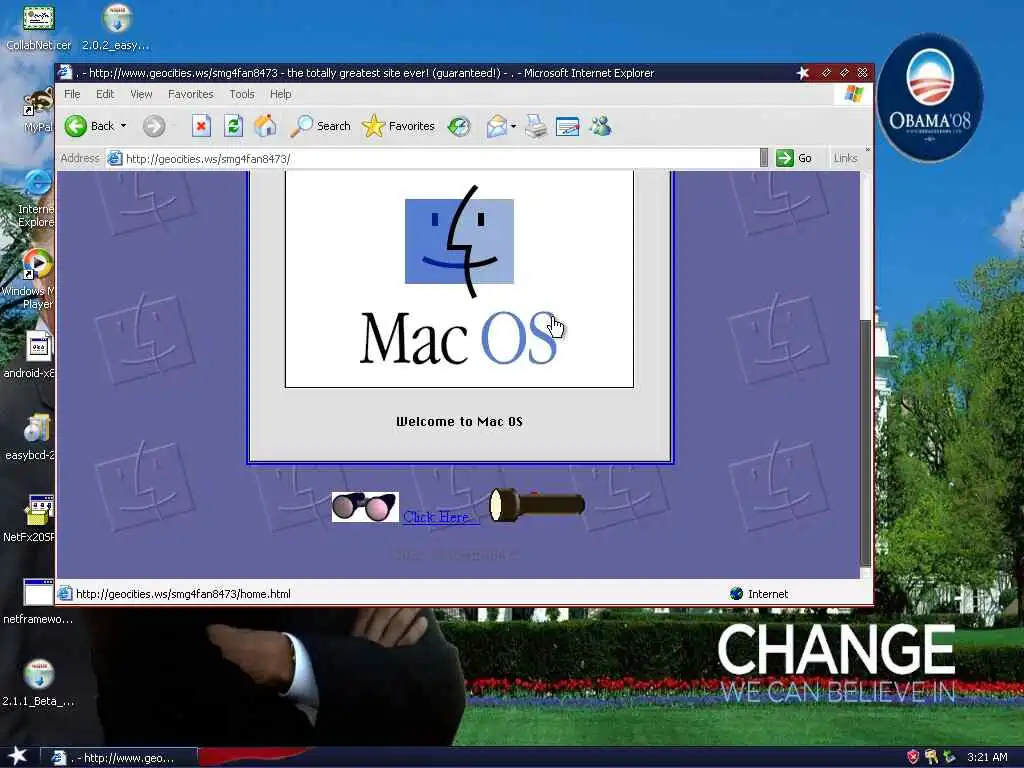Expand the address bar dropdown

point(764,158)
